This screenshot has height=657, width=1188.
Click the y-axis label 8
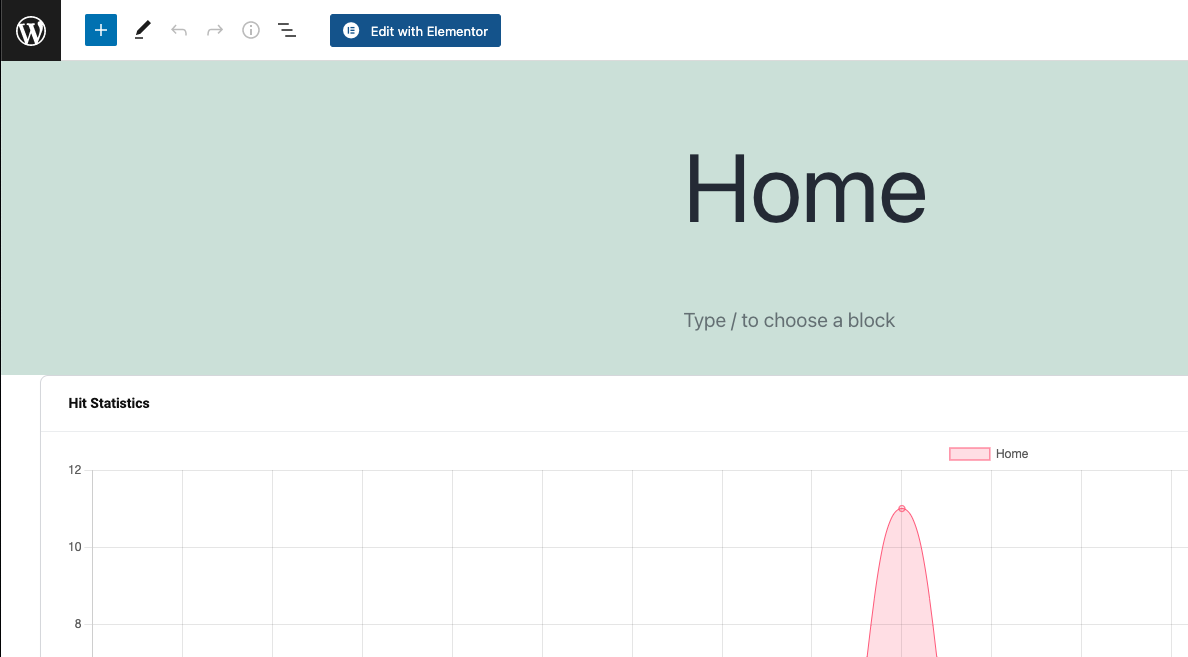(x=77, y=624)
